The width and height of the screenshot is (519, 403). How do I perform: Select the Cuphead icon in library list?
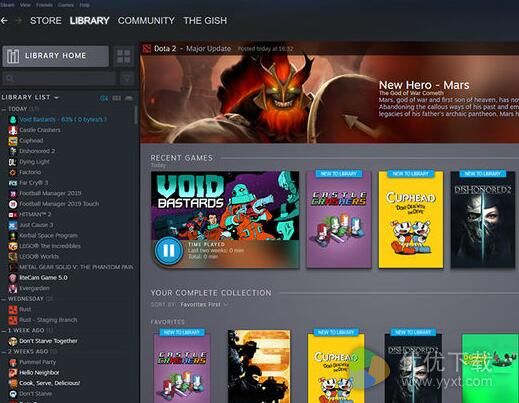pos(13,141)
